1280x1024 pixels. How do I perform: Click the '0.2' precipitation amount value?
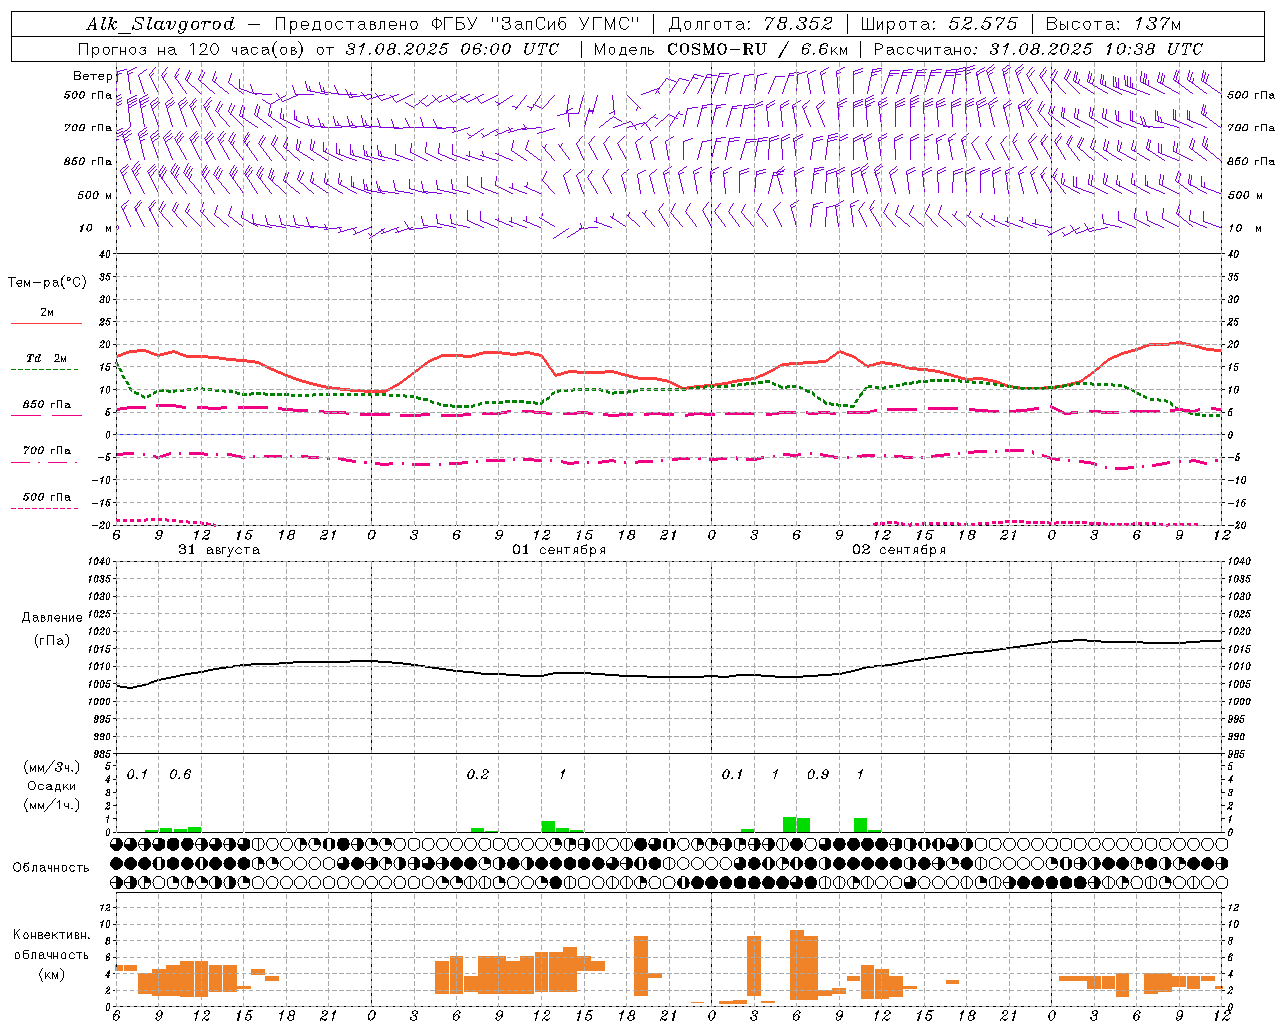(478, 774)
